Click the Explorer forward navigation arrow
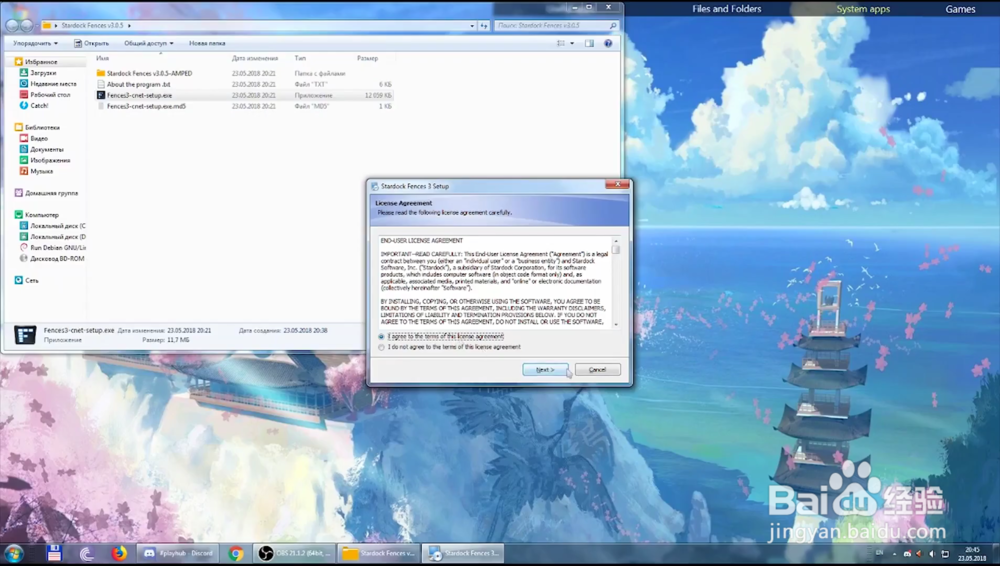Screen dimensions: 1000x566 pyautogui.click(x=27, y=26)
